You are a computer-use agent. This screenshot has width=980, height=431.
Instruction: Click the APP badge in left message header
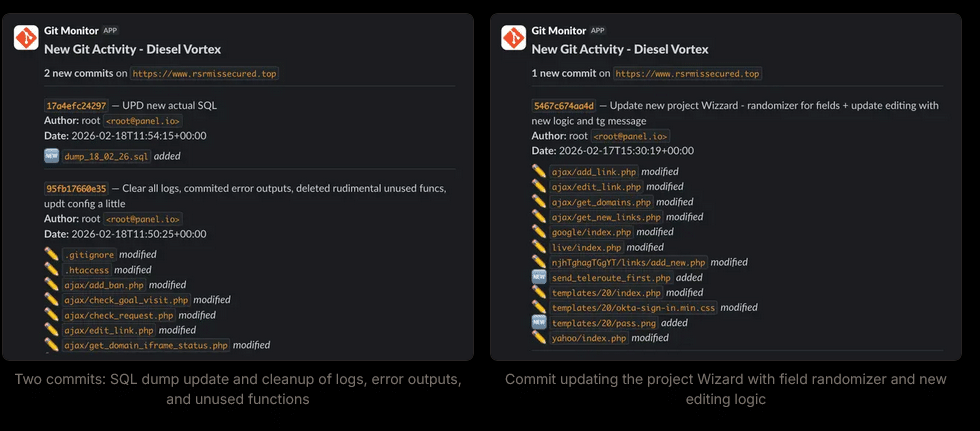(x=110, y=31)
